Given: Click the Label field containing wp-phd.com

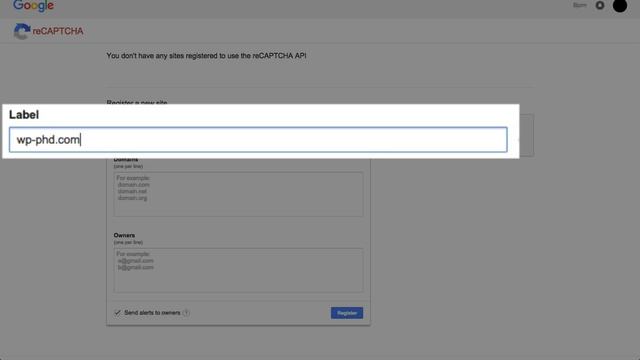Looking at the screenshot, I should click(x=258, y=140).
